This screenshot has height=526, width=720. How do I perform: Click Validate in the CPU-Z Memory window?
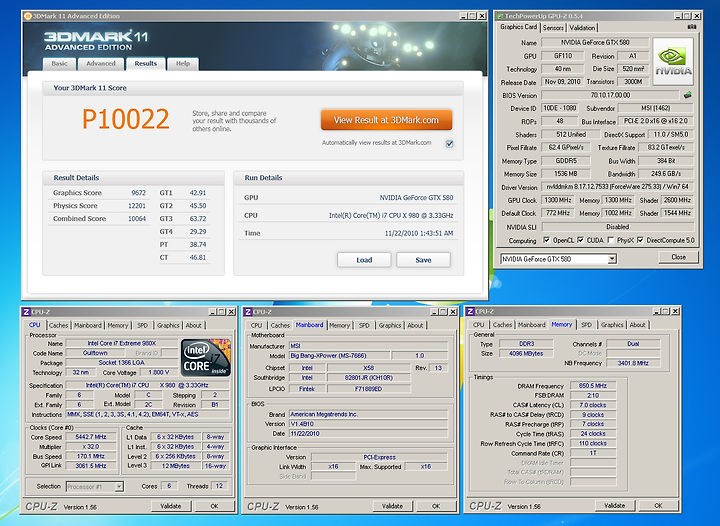(x=614, y=506)
